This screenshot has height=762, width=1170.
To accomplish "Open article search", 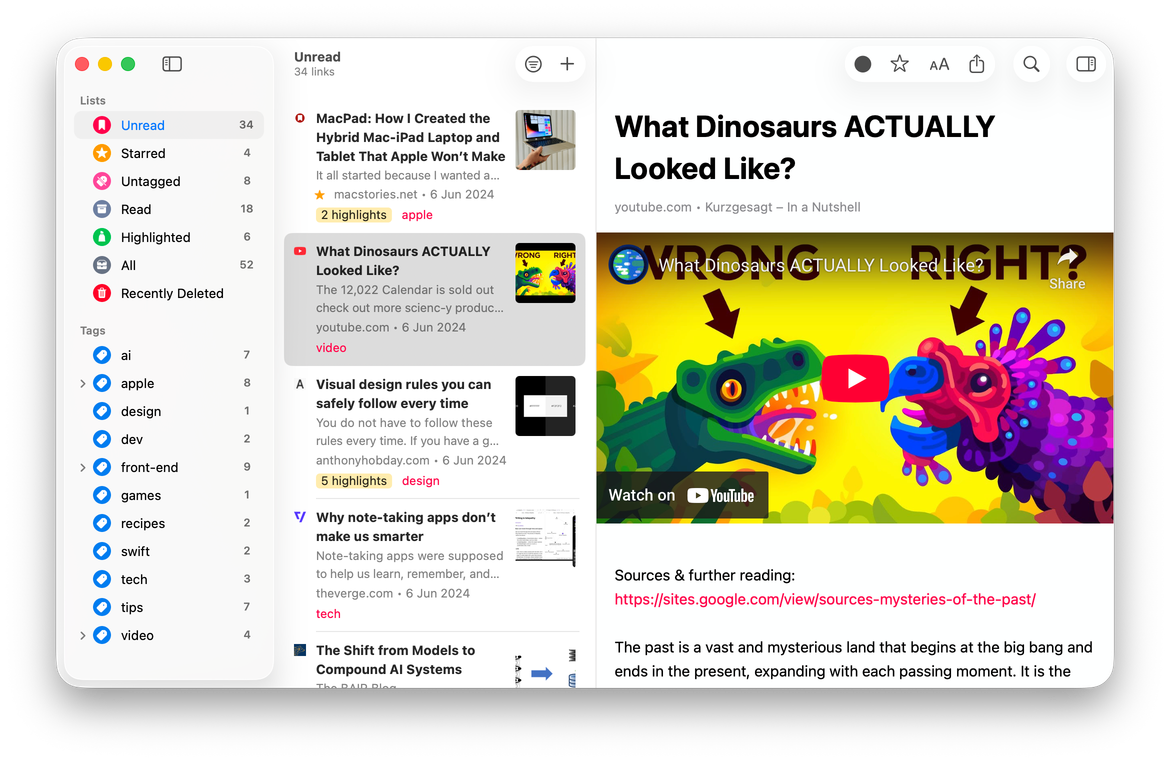I will point(1031,63).
